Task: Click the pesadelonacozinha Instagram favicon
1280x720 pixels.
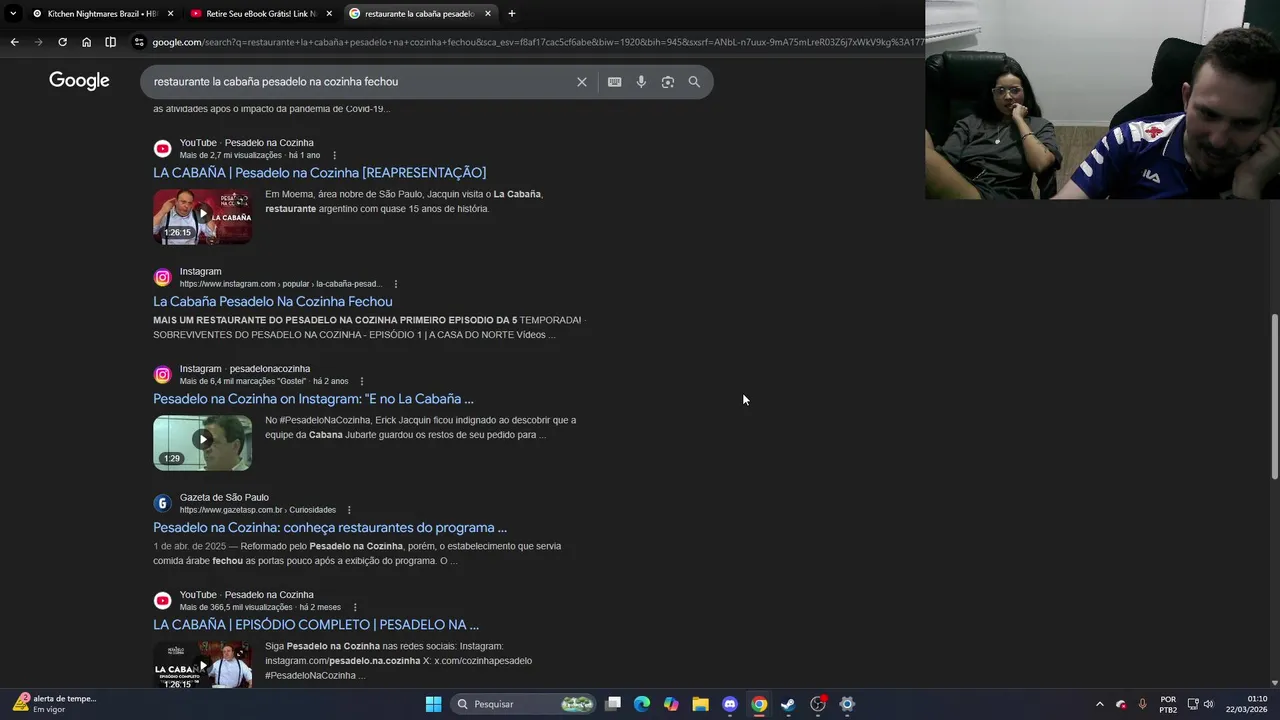Action: [162, 375]
